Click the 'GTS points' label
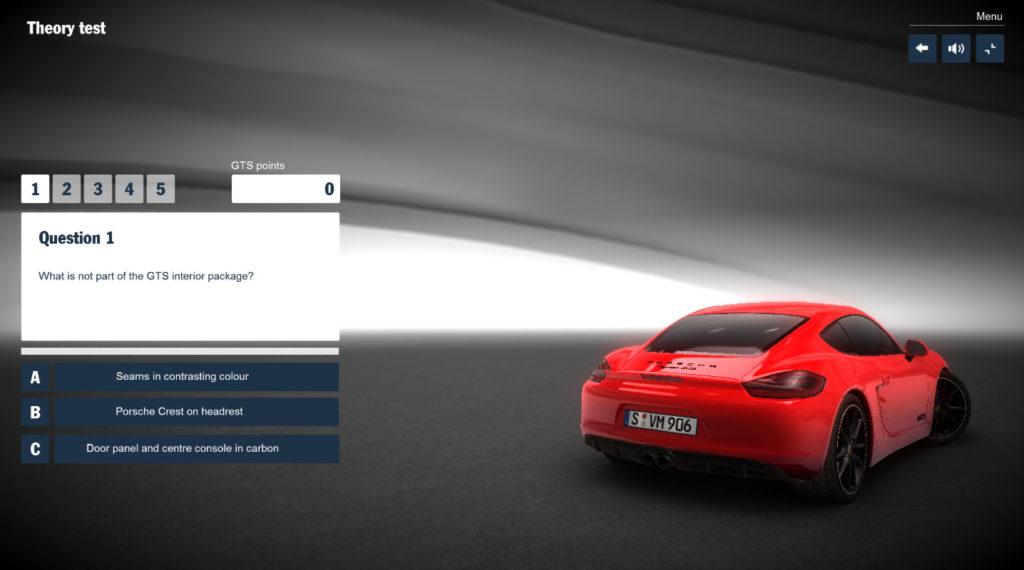1024x570 pixels. tap(257, 166)
